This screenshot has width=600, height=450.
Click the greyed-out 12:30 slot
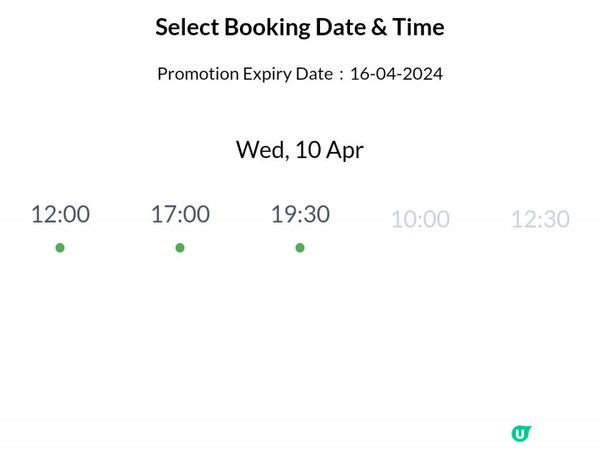pos(540,219)
